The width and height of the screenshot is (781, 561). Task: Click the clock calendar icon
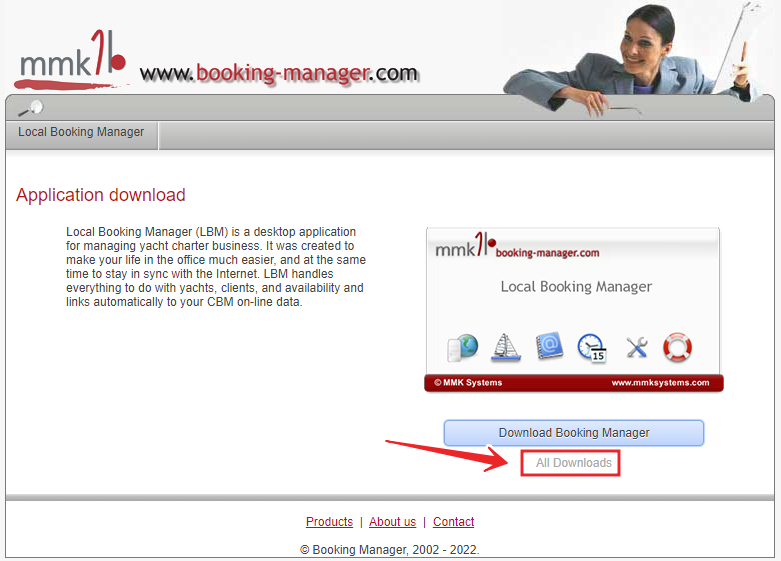592,348
